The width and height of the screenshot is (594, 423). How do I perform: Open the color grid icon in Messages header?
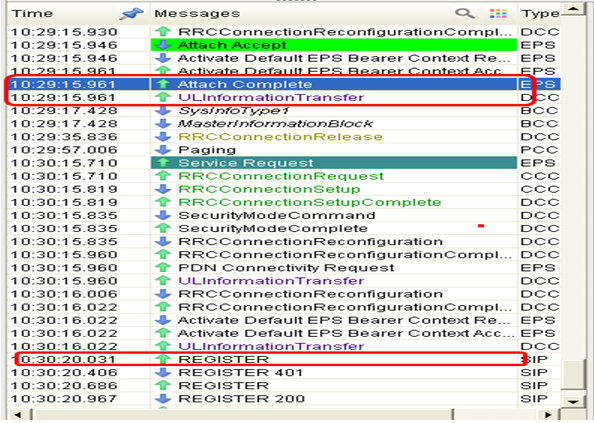pos(498,14)
